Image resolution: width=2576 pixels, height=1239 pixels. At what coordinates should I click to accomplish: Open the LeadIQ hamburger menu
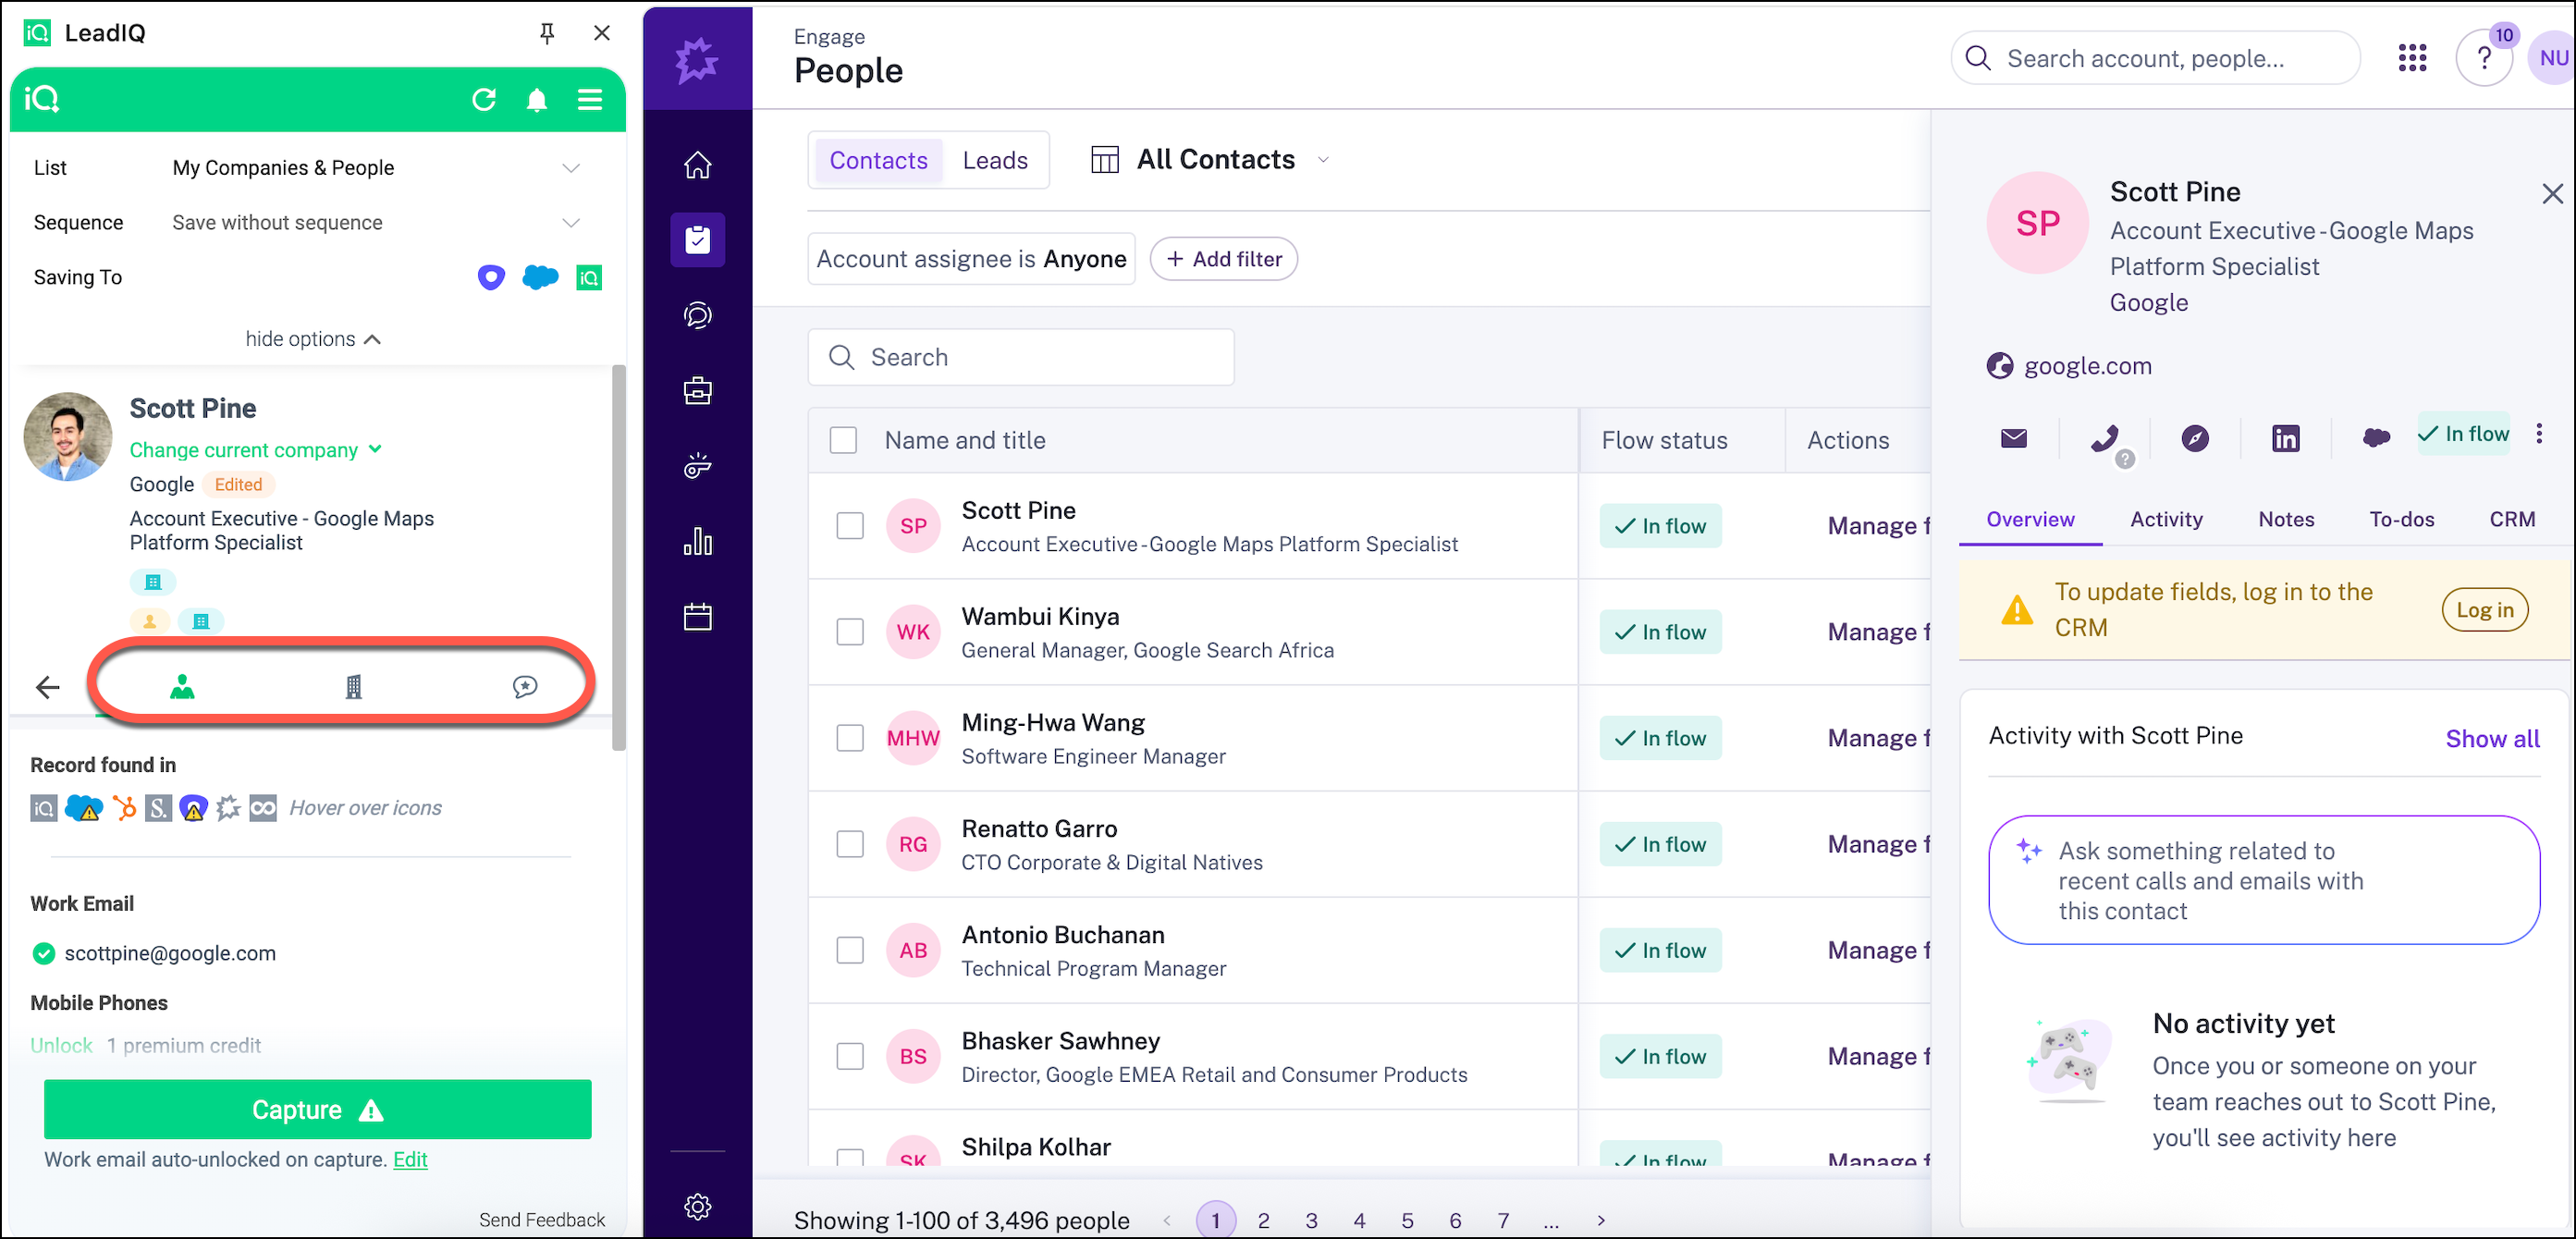(590, 99)
